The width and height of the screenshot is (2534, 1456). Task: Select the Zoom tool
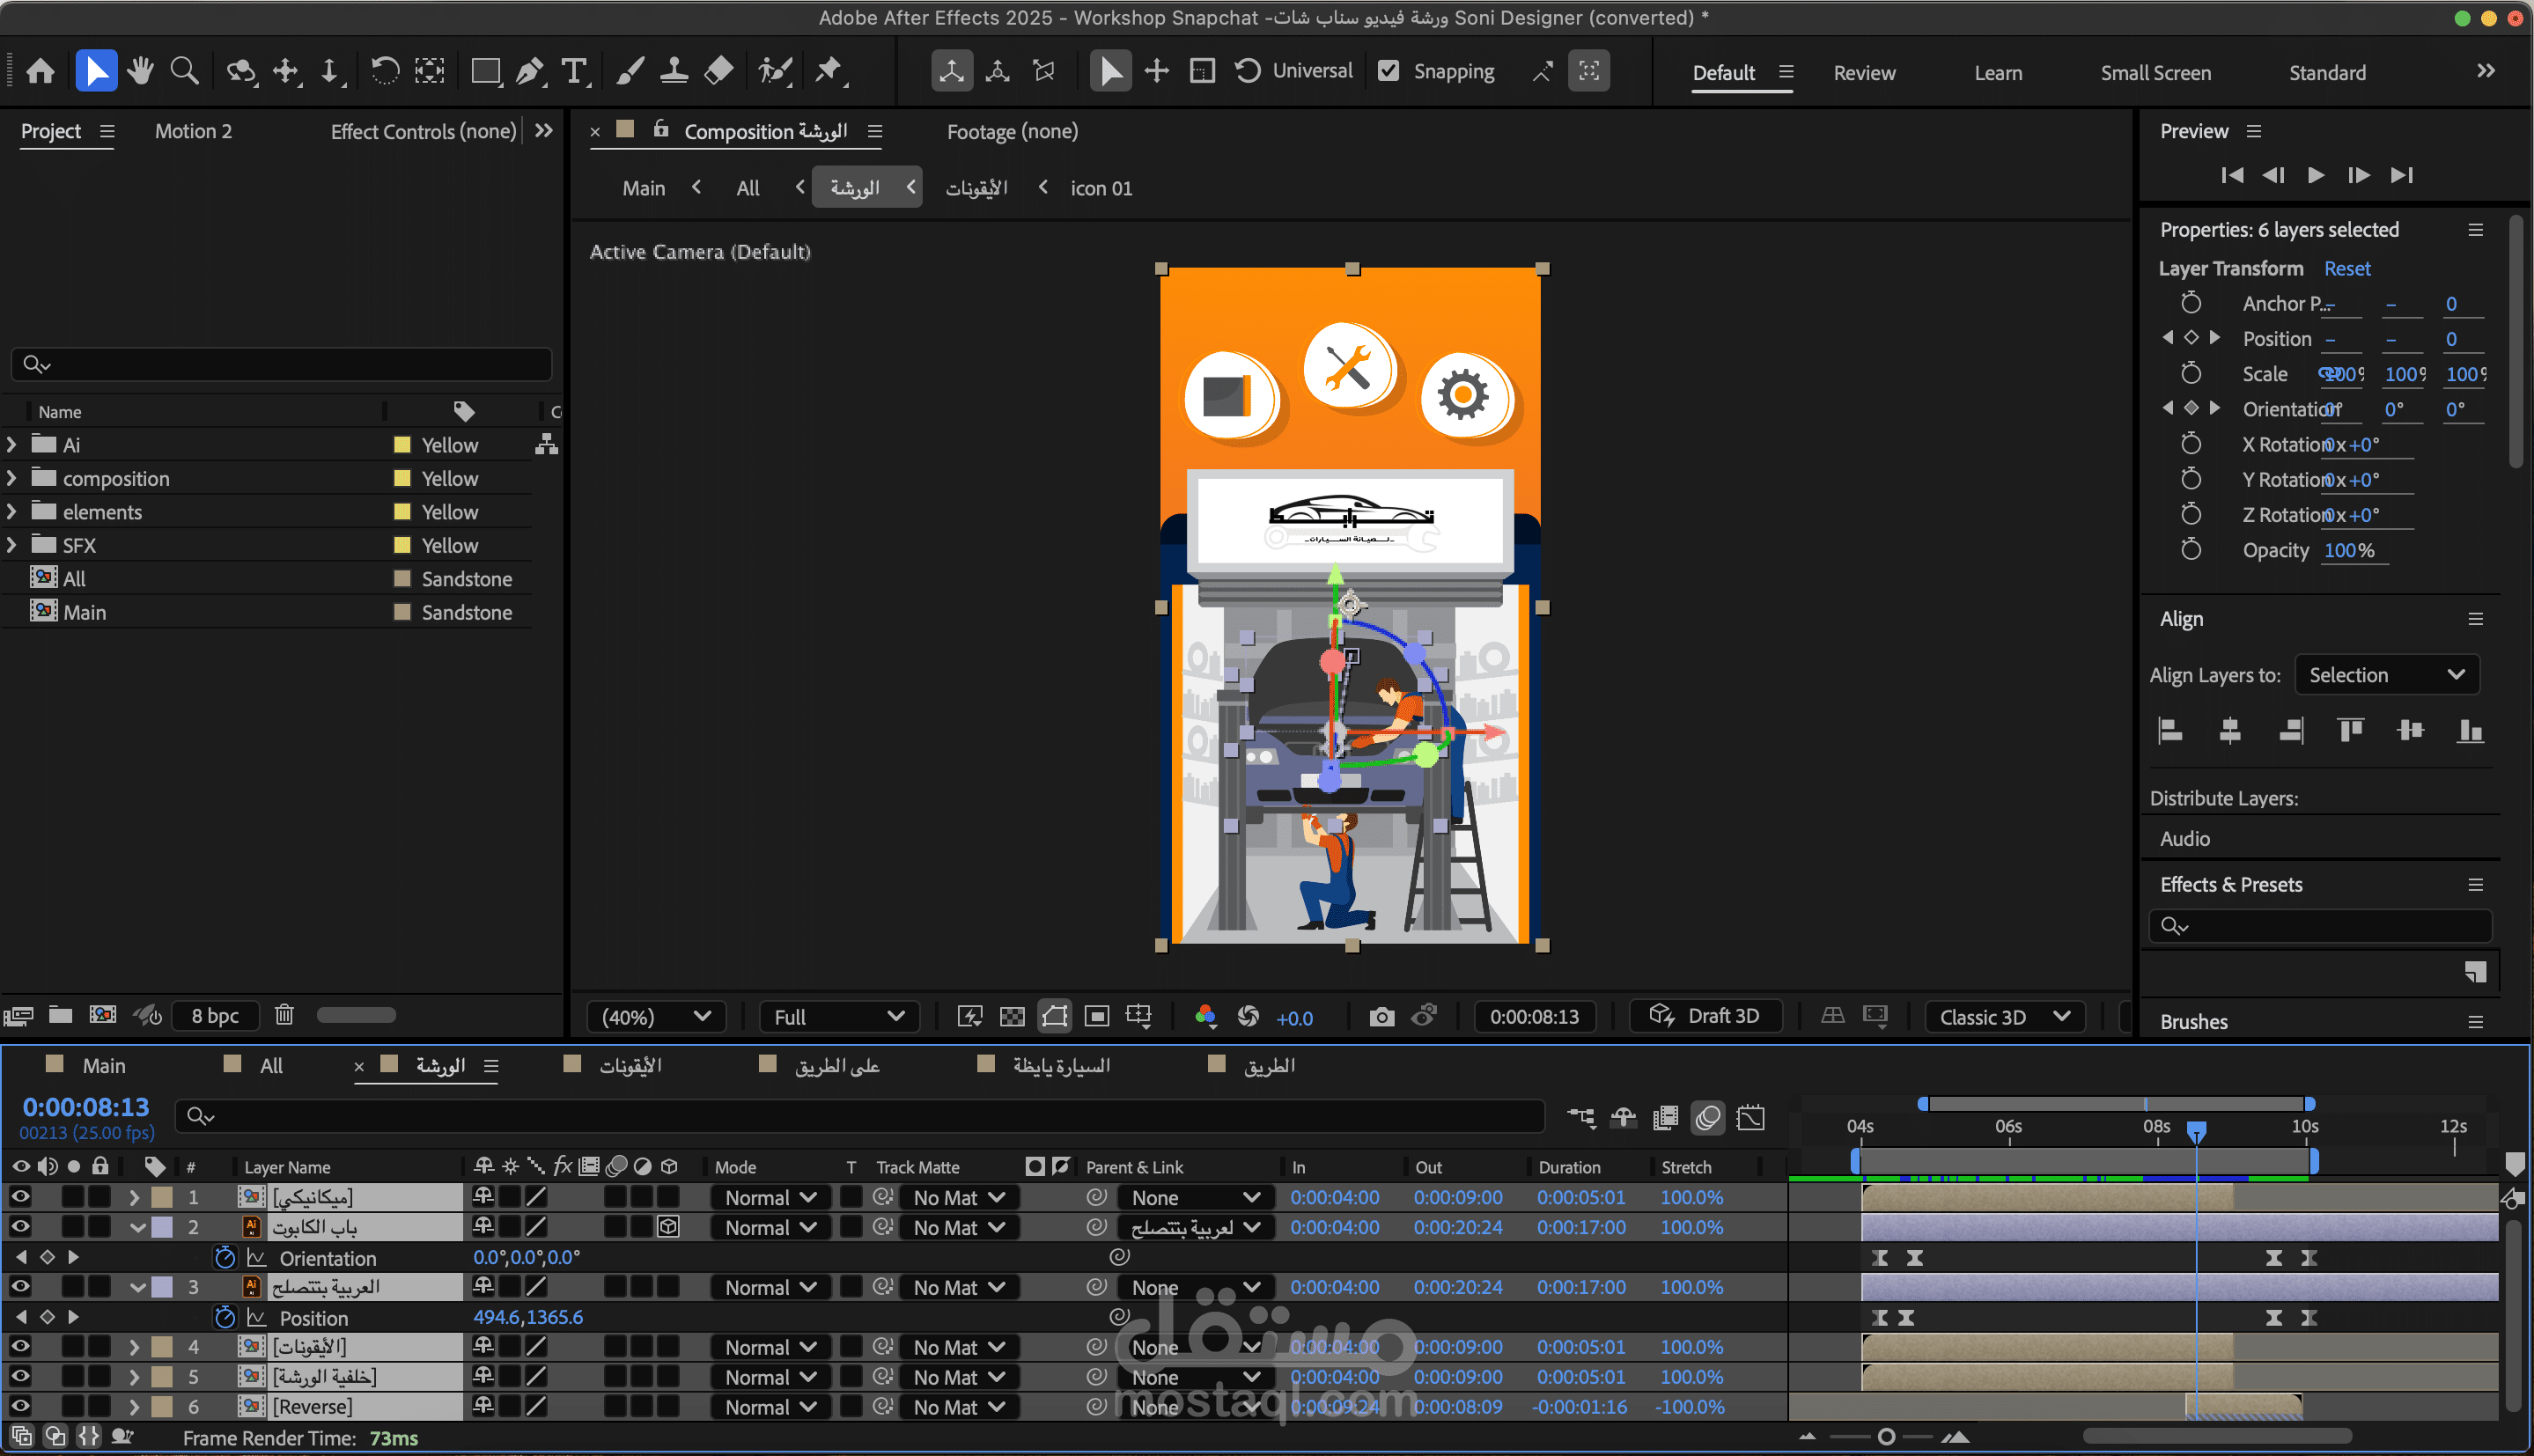pos(184,71)
